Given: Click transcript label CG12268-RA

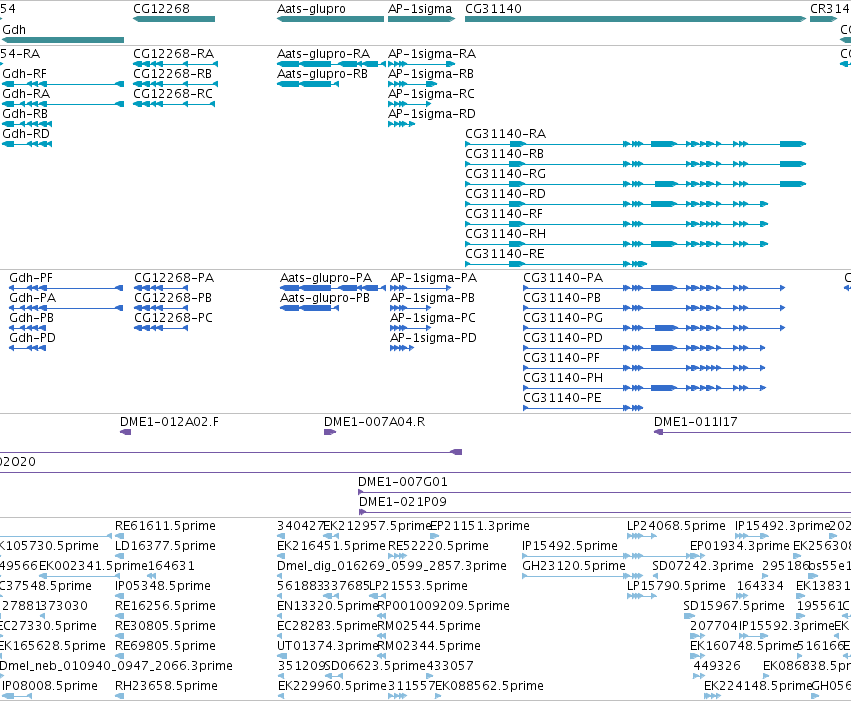Looking at the screenshot, I should [x=174, y=54].
